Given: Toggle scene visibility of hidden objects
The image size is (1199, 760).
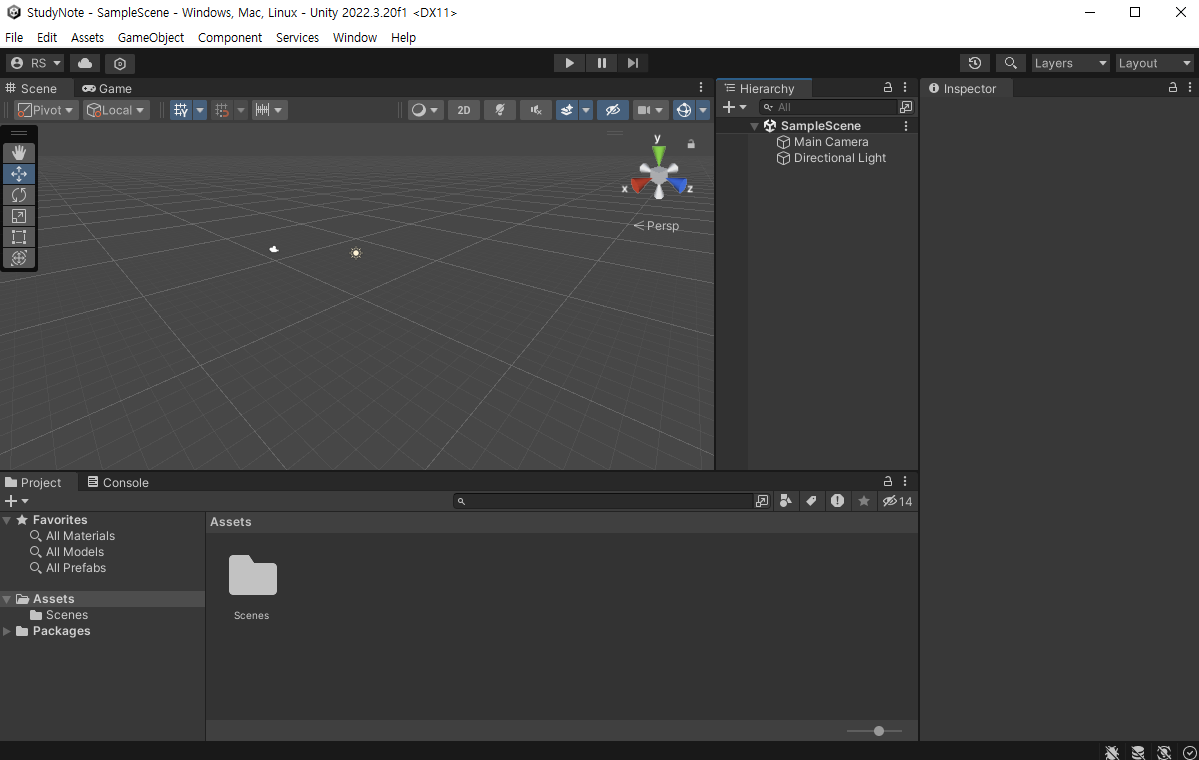Looking at the screenshot, I should pyautogui.click(x=612, y=110).
